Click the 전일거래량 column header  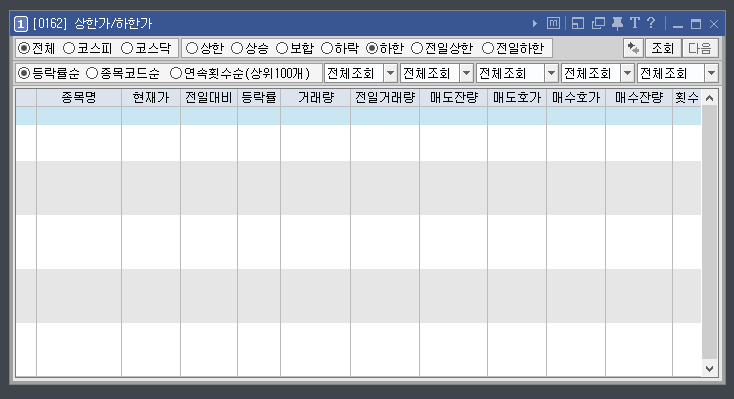385,97
